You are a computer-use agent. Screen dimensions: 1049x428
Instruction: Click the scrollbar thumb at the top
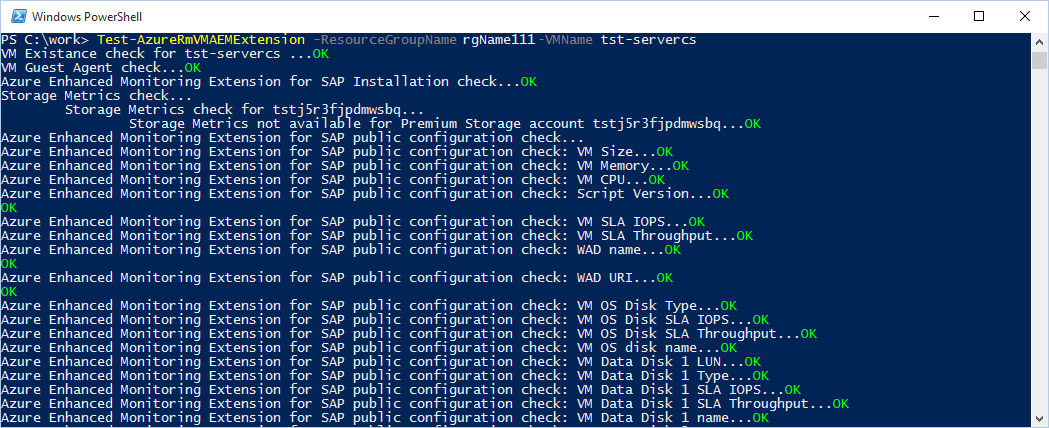[x=1040, y=61]
